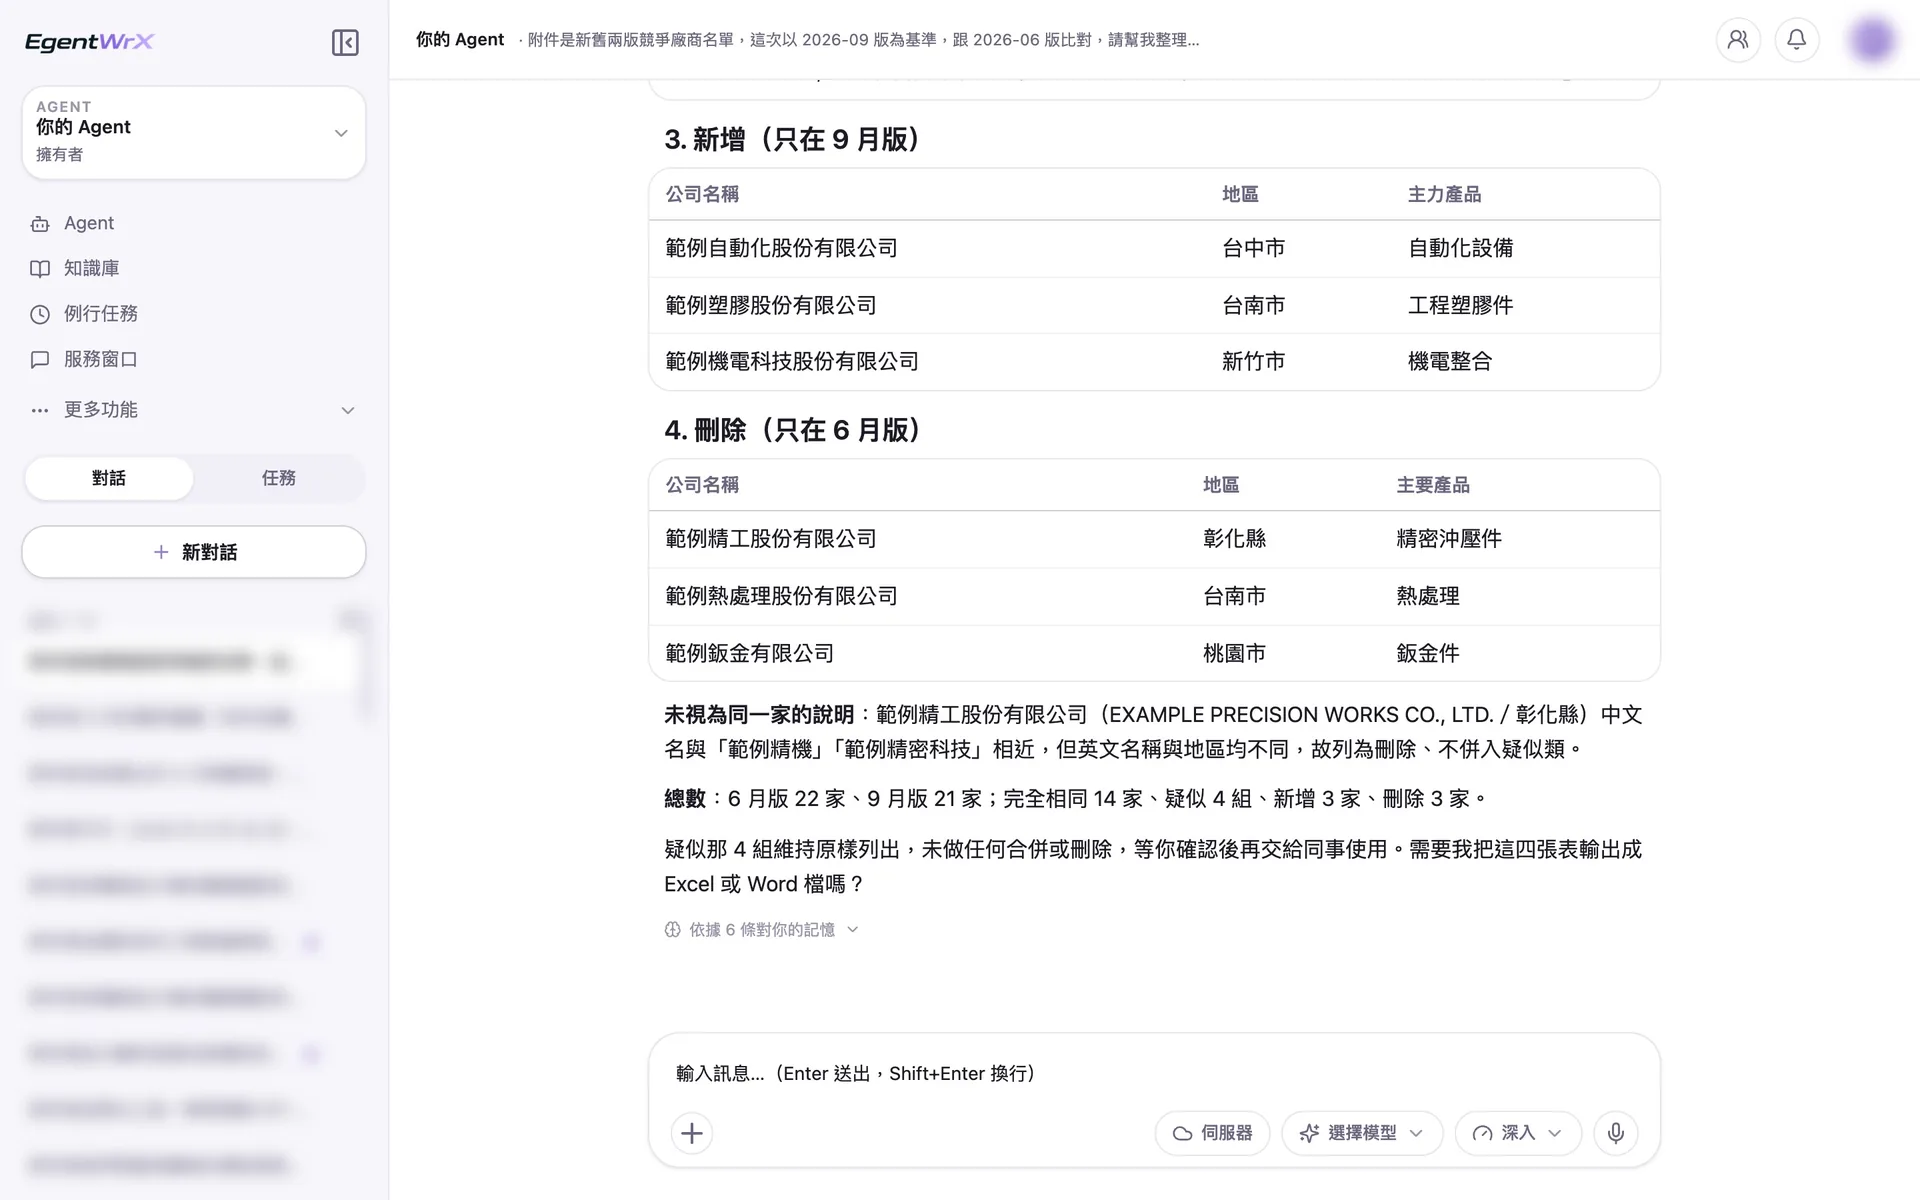Click the plus attachment button
This screenshot has height=1200, width=1920.
coord(692,1133)
